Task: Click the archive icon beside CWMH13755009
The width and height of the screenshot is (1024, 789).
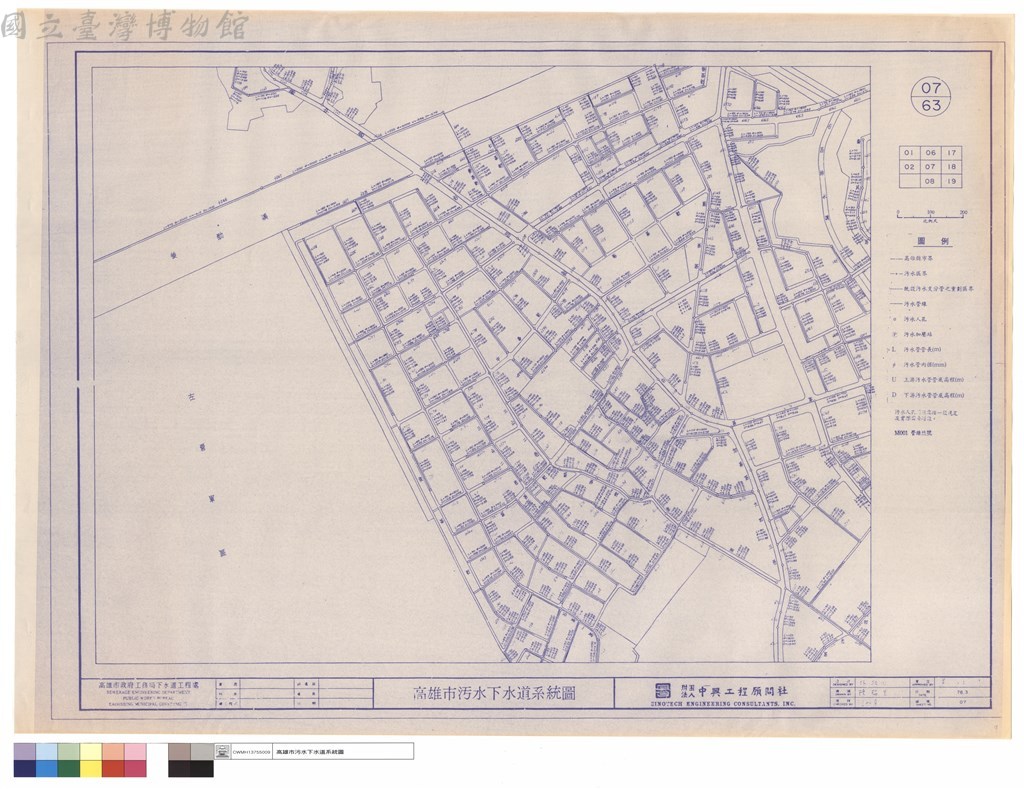Action: coord(222,752)
